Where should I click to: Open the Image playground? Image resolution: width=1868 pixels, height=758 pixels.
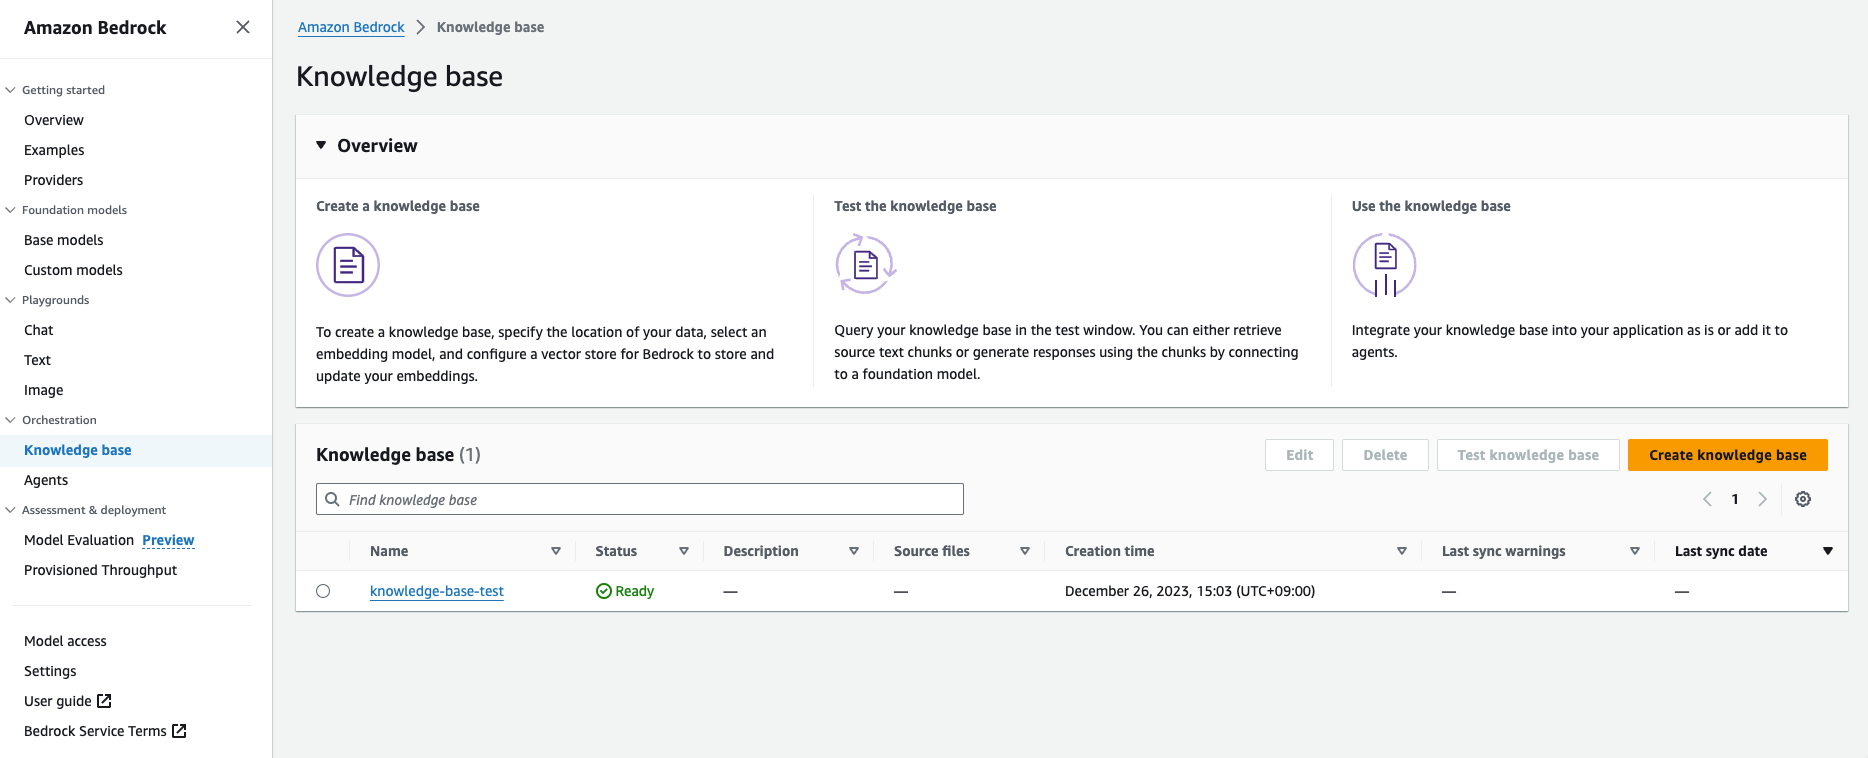[x=44, y=390]
